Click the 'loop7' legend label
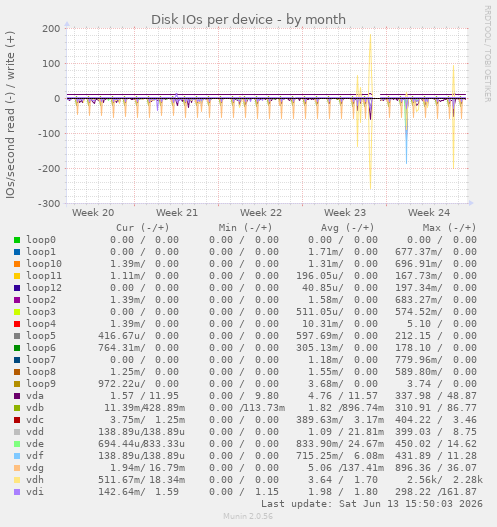 coord(41,360)
